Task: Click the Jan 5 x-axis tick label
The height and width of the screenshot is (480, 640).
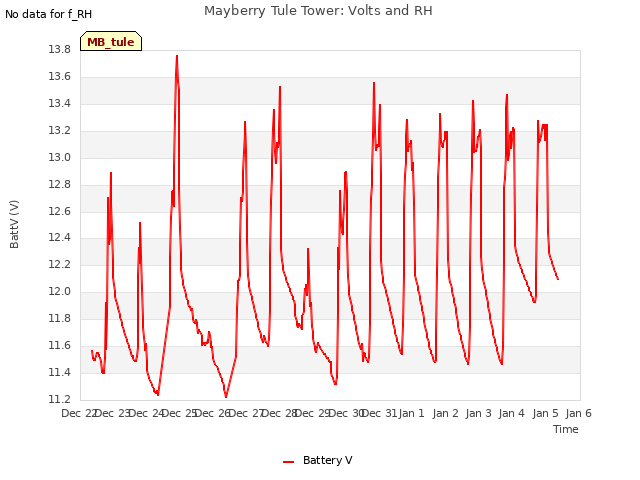Action: (x=545, y=413)
